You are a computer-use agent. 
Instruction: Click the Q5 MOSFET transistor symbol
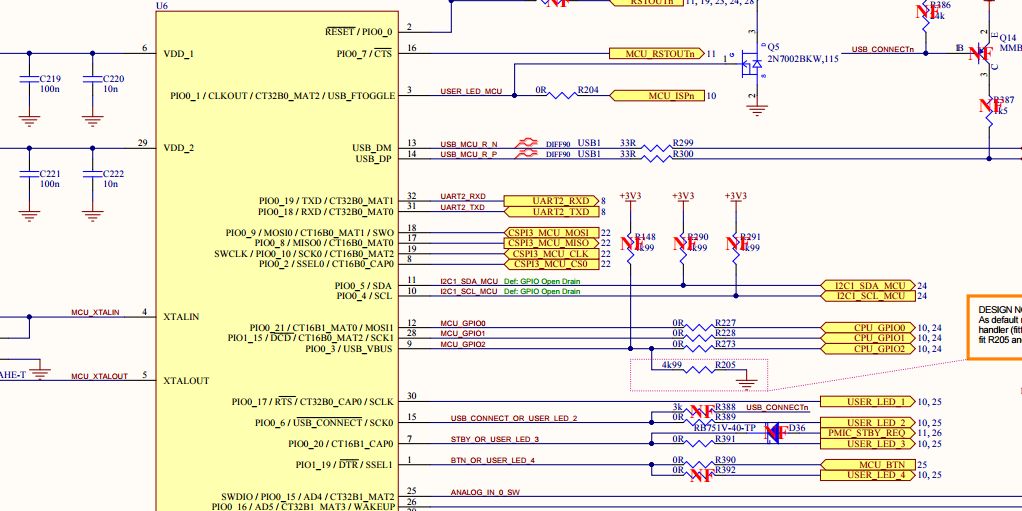coord(749,67)
